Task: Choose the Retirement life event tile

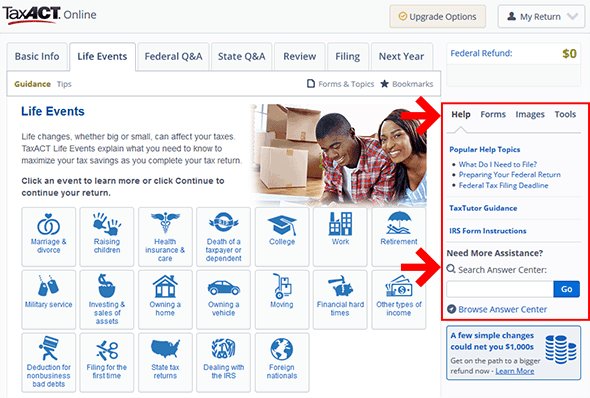Action: [399, 237]
